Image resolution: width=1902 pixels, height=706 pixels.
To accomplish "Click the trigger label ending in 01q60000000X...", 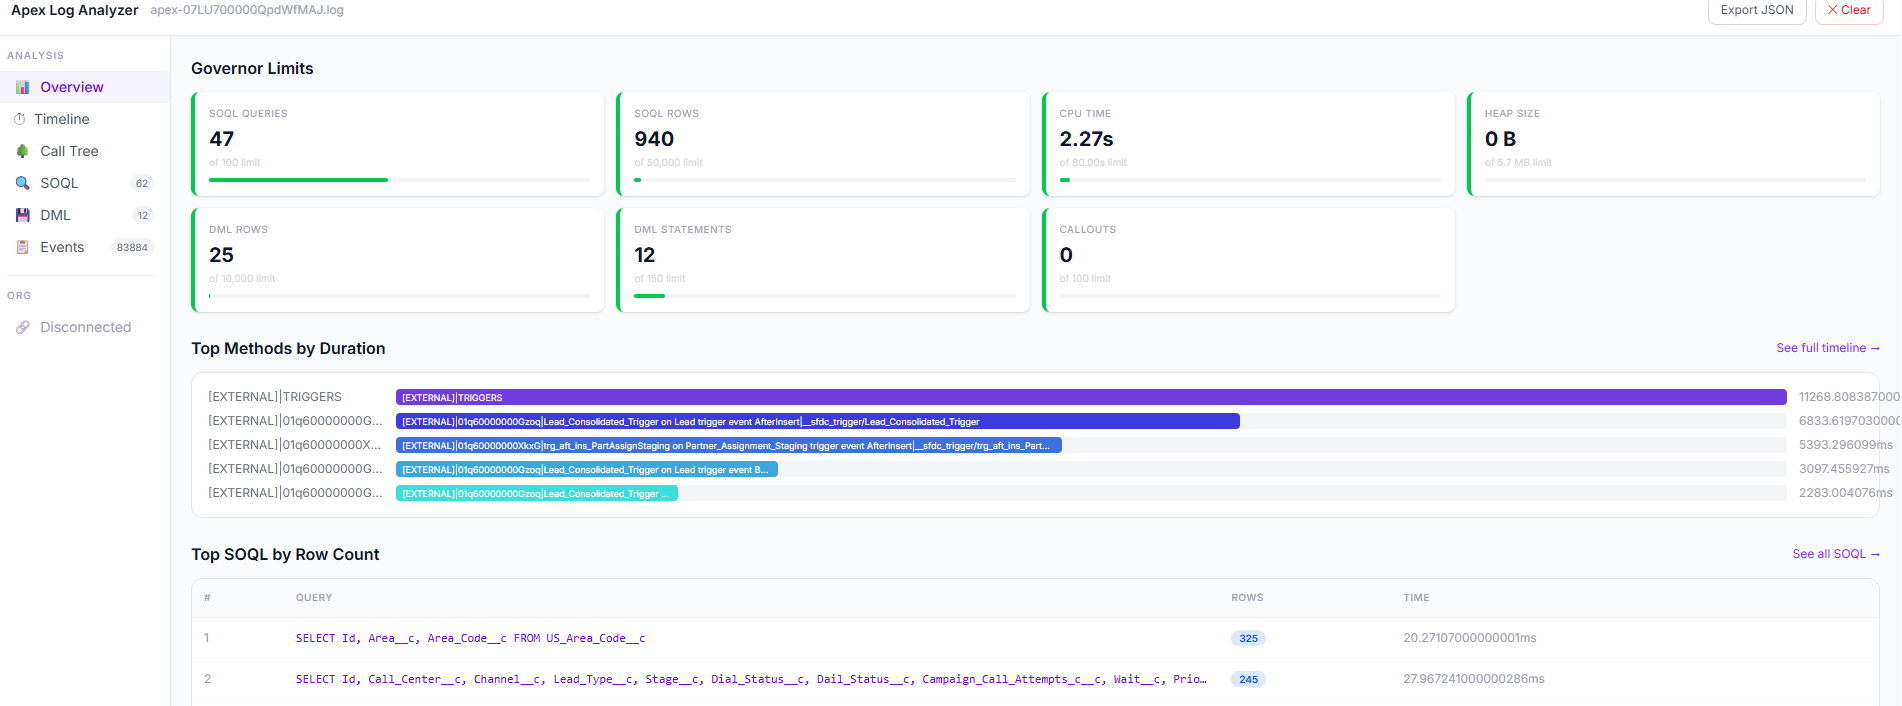I will point(295,445).
